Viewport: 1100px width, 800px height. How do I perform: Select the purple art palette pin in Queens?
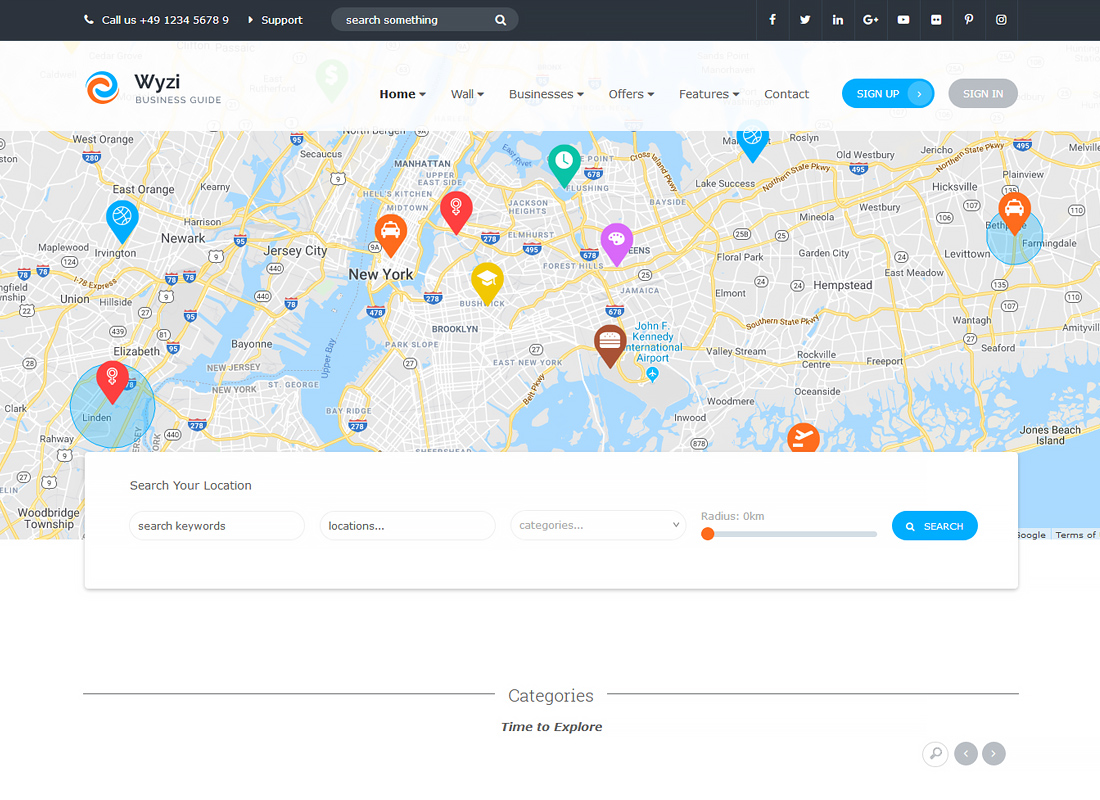coord(617,244)
